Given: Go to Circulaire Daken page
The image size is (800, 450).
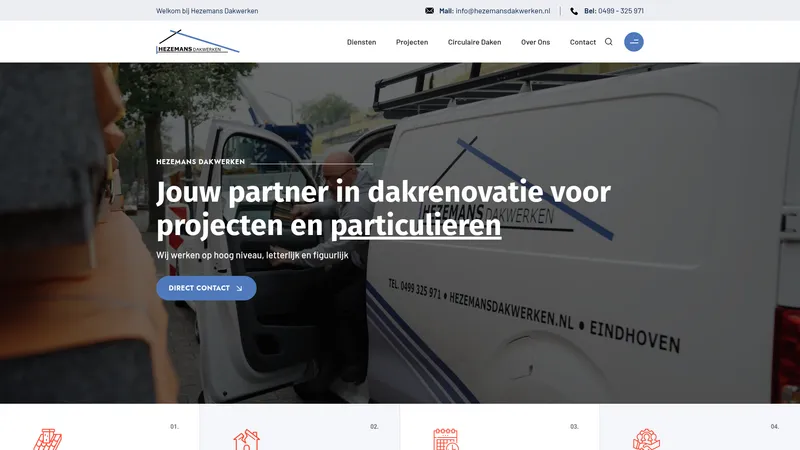Looking at the screenshot, I should tap(474, 42).
